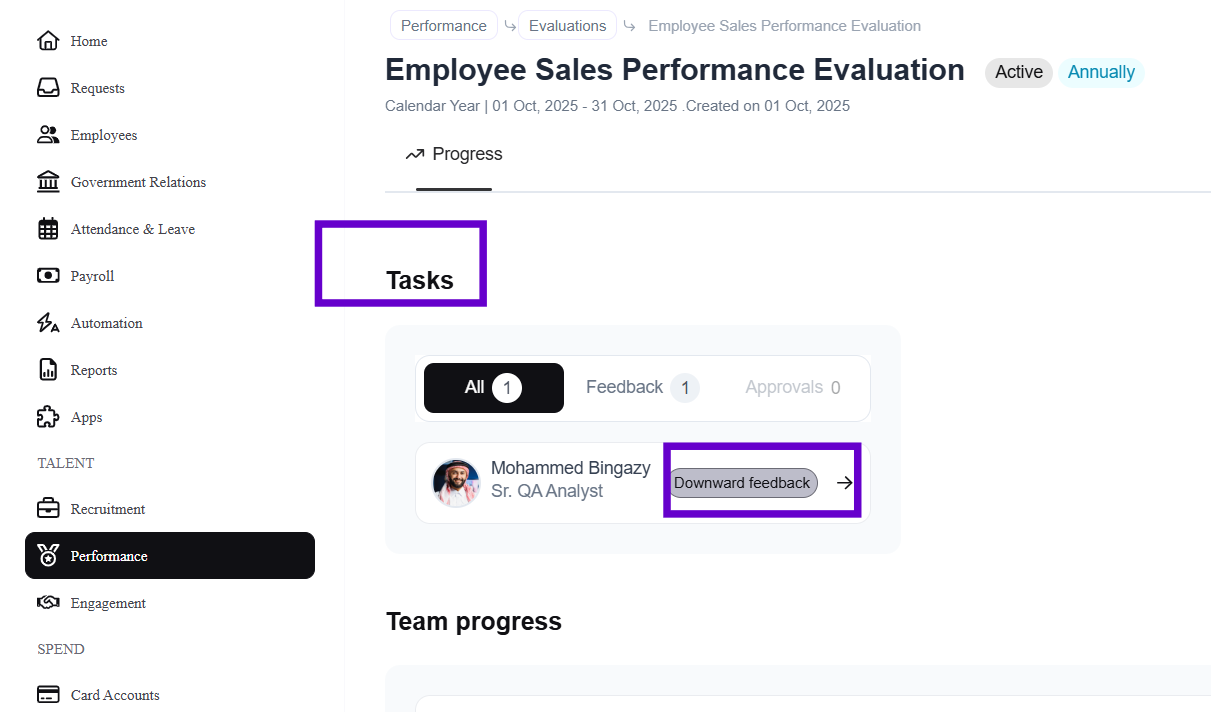Select the Engagement handshake icon
This screenshot has width=1211, height=712.
tap(48, 603)
